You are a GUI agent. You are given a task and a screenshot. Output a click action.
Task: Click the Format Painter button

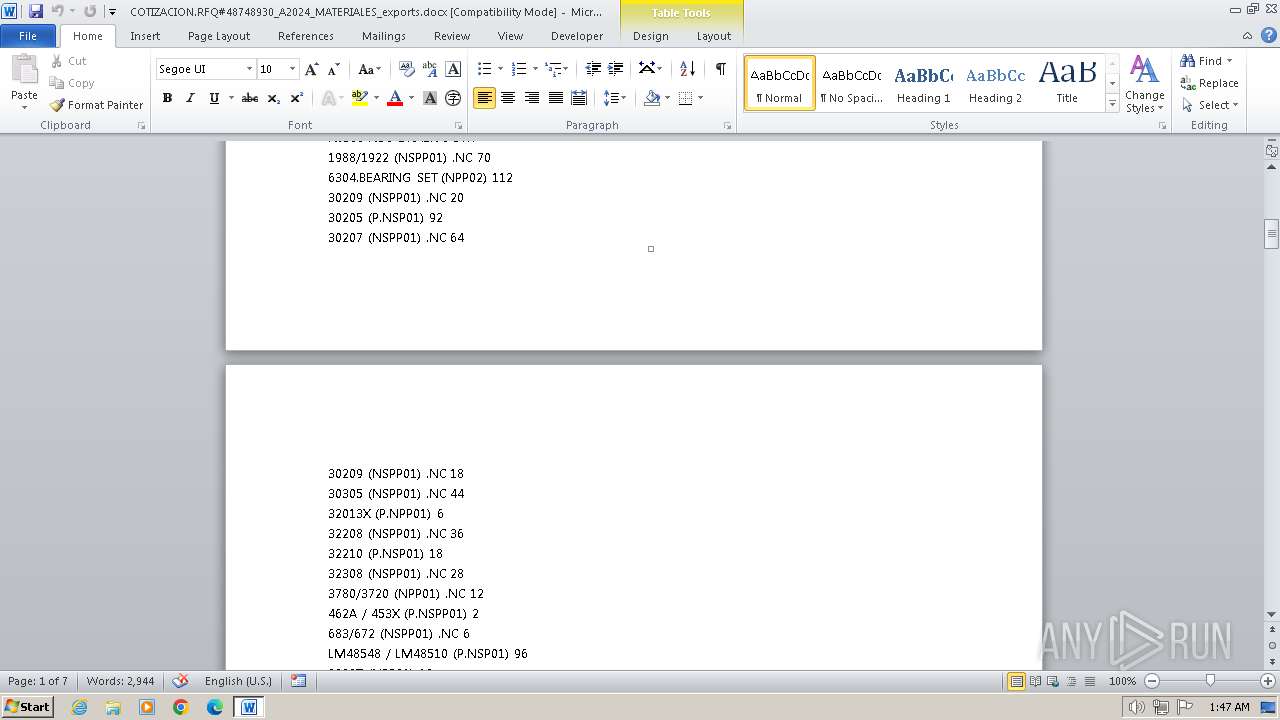pyautogui.click(x=97, y=105)
